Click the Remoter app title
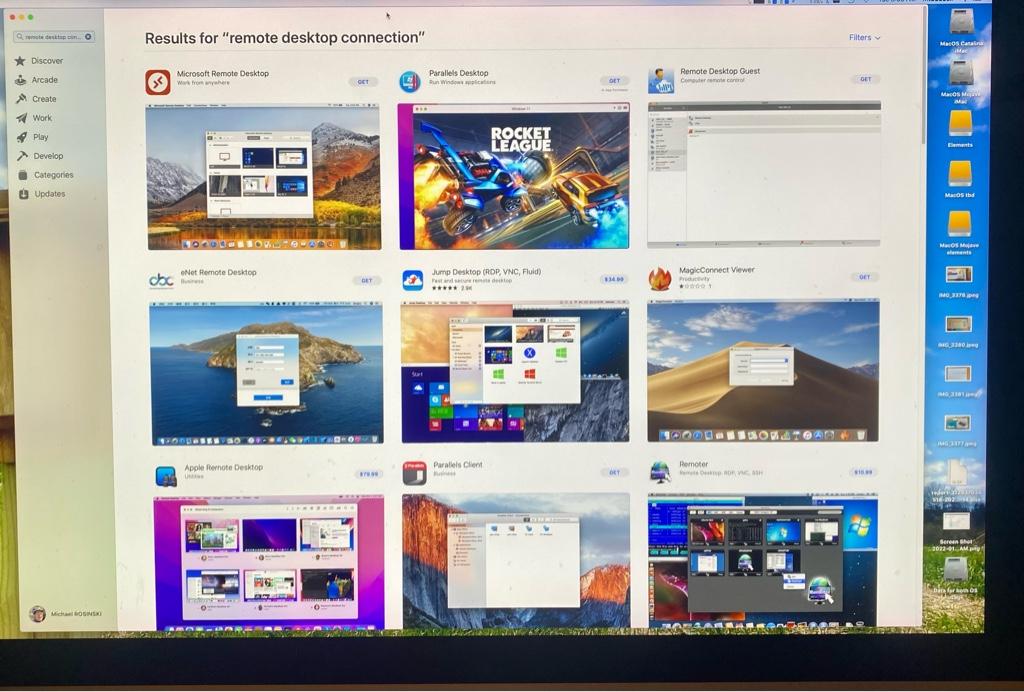Image resolution: width=1024 pixels, height=692 pixels. click(x=694, y=464)
